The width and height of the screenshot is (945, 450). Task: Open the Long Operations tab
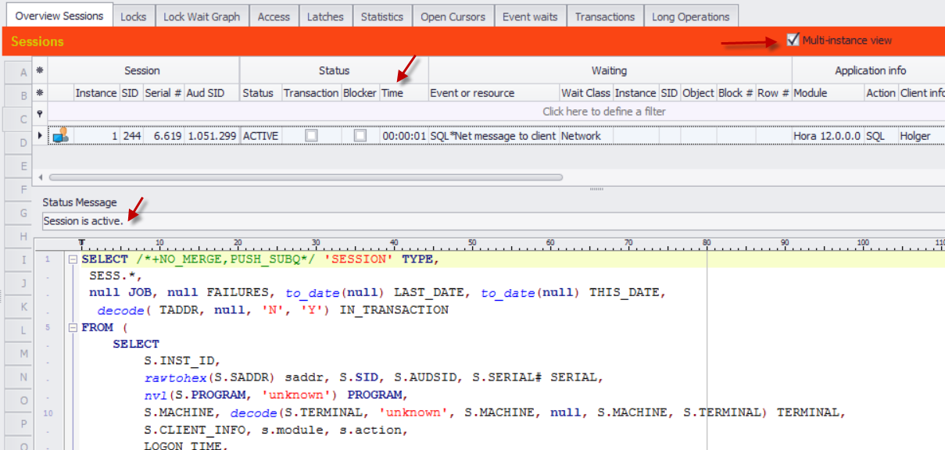(691, 17)
